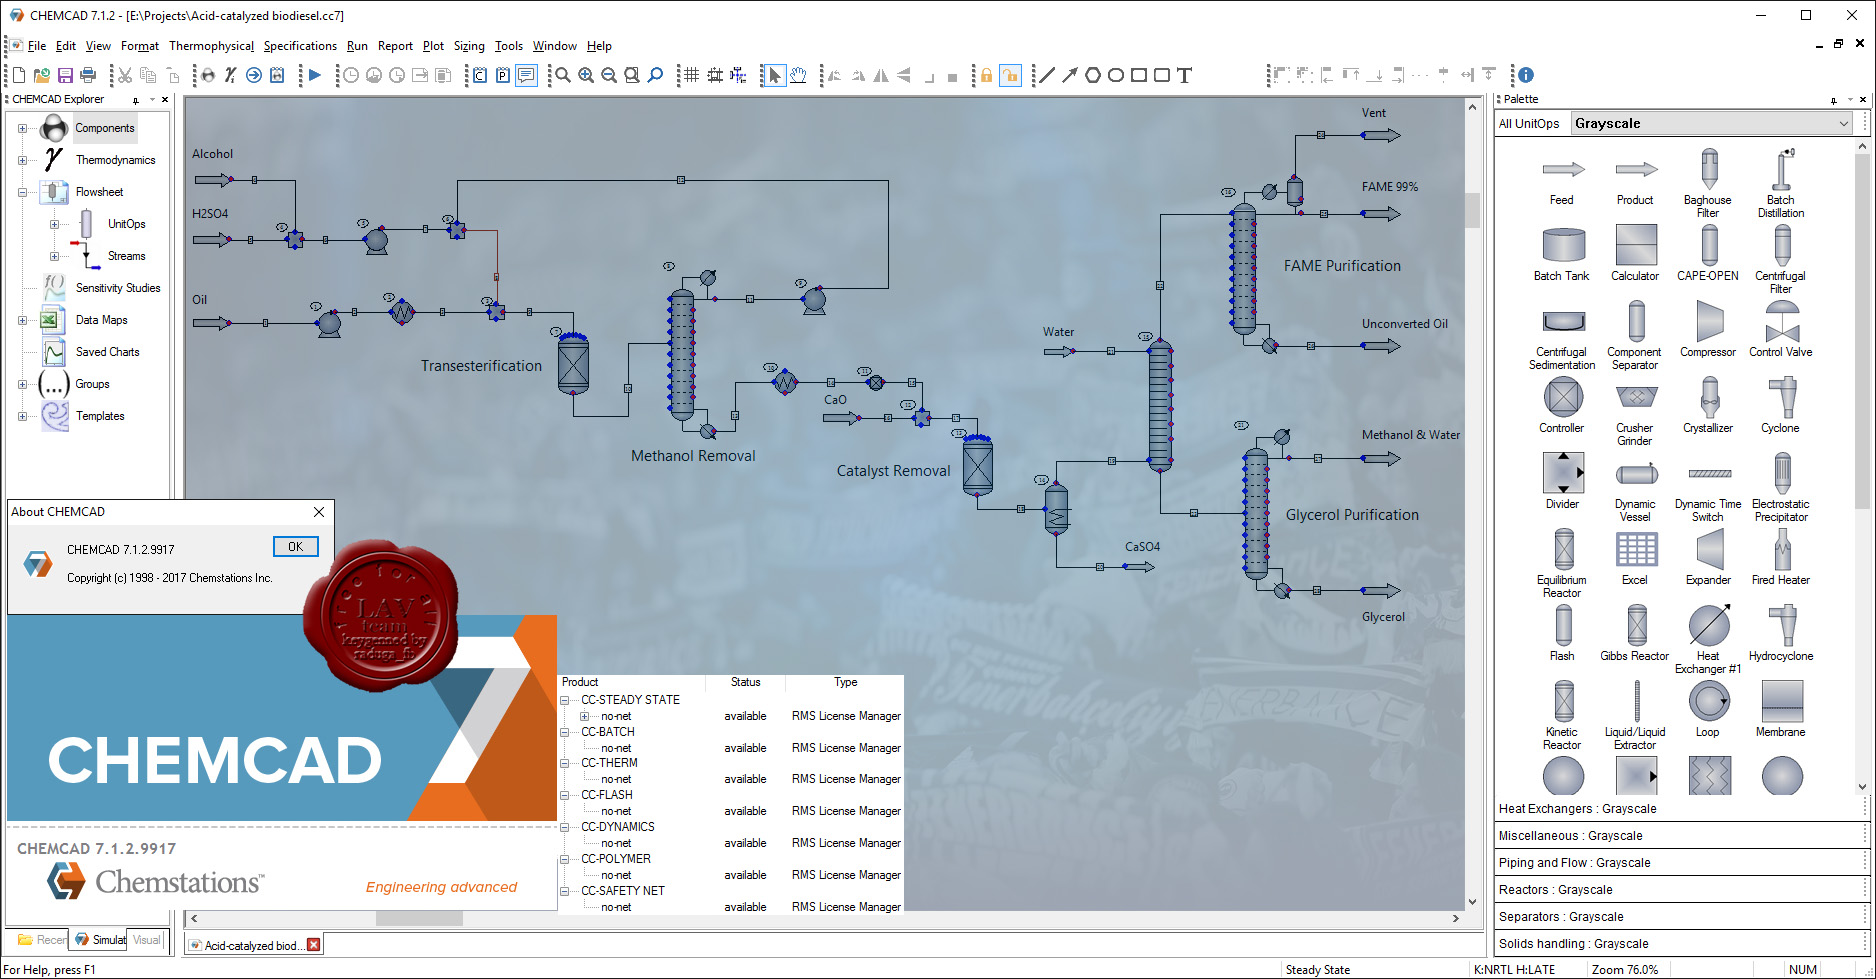Expand the Components tree node
1876x979 pixels.
pos(22,128)
